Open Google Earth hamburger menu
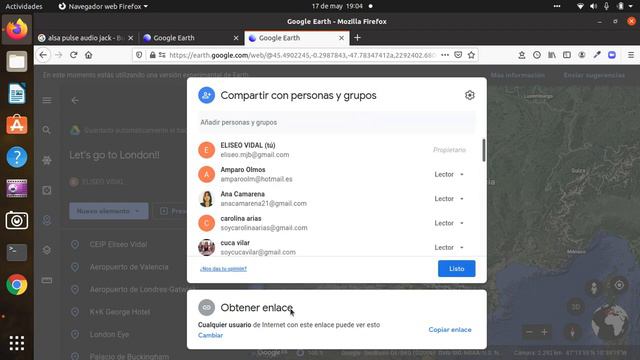The image size is (640, 360). 47,100
